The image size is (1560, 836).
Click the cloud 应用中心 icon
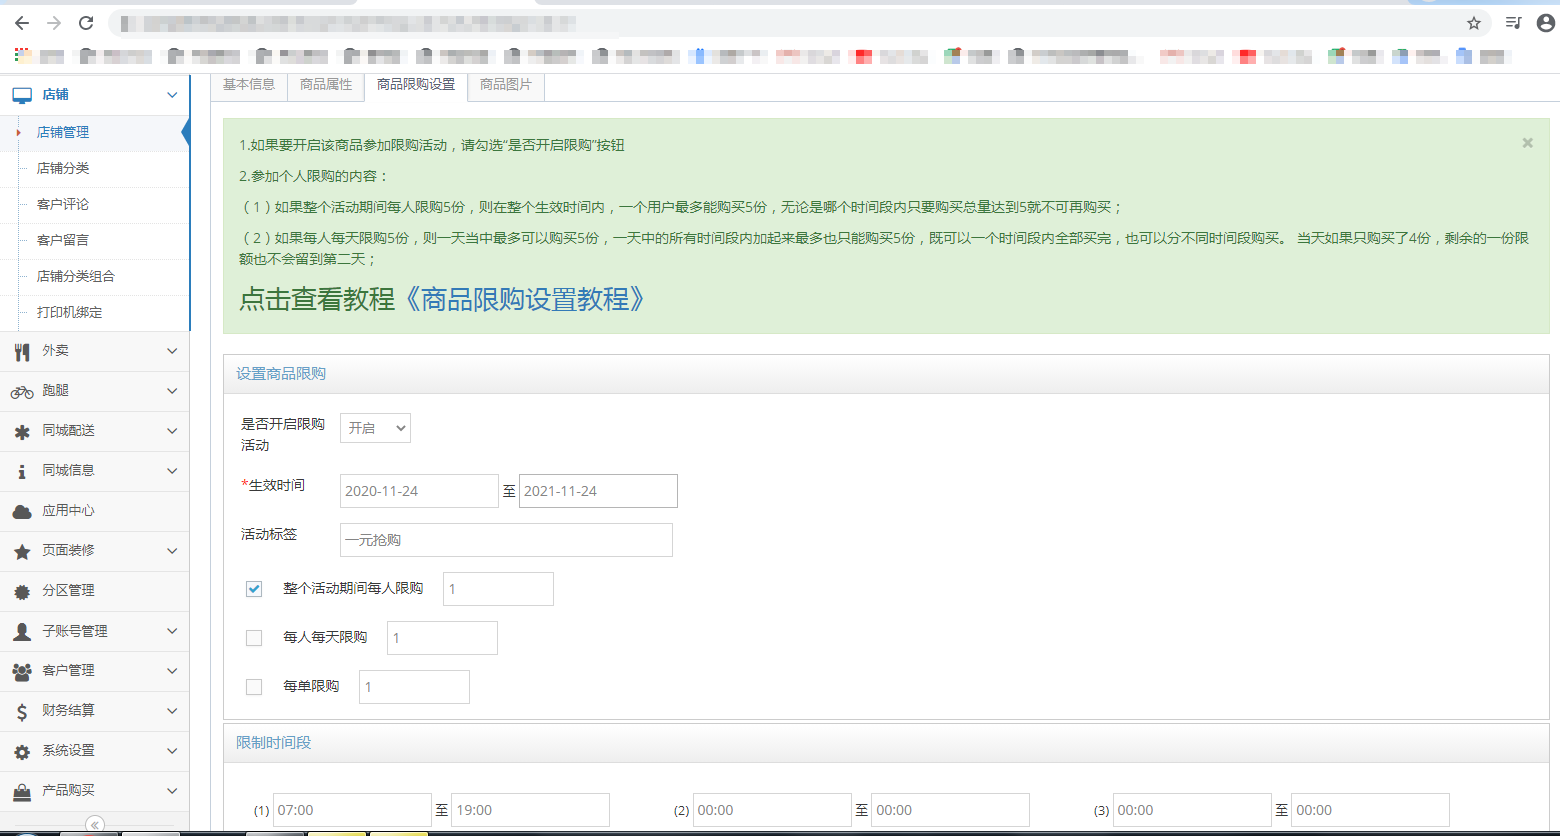pos(22,511)
